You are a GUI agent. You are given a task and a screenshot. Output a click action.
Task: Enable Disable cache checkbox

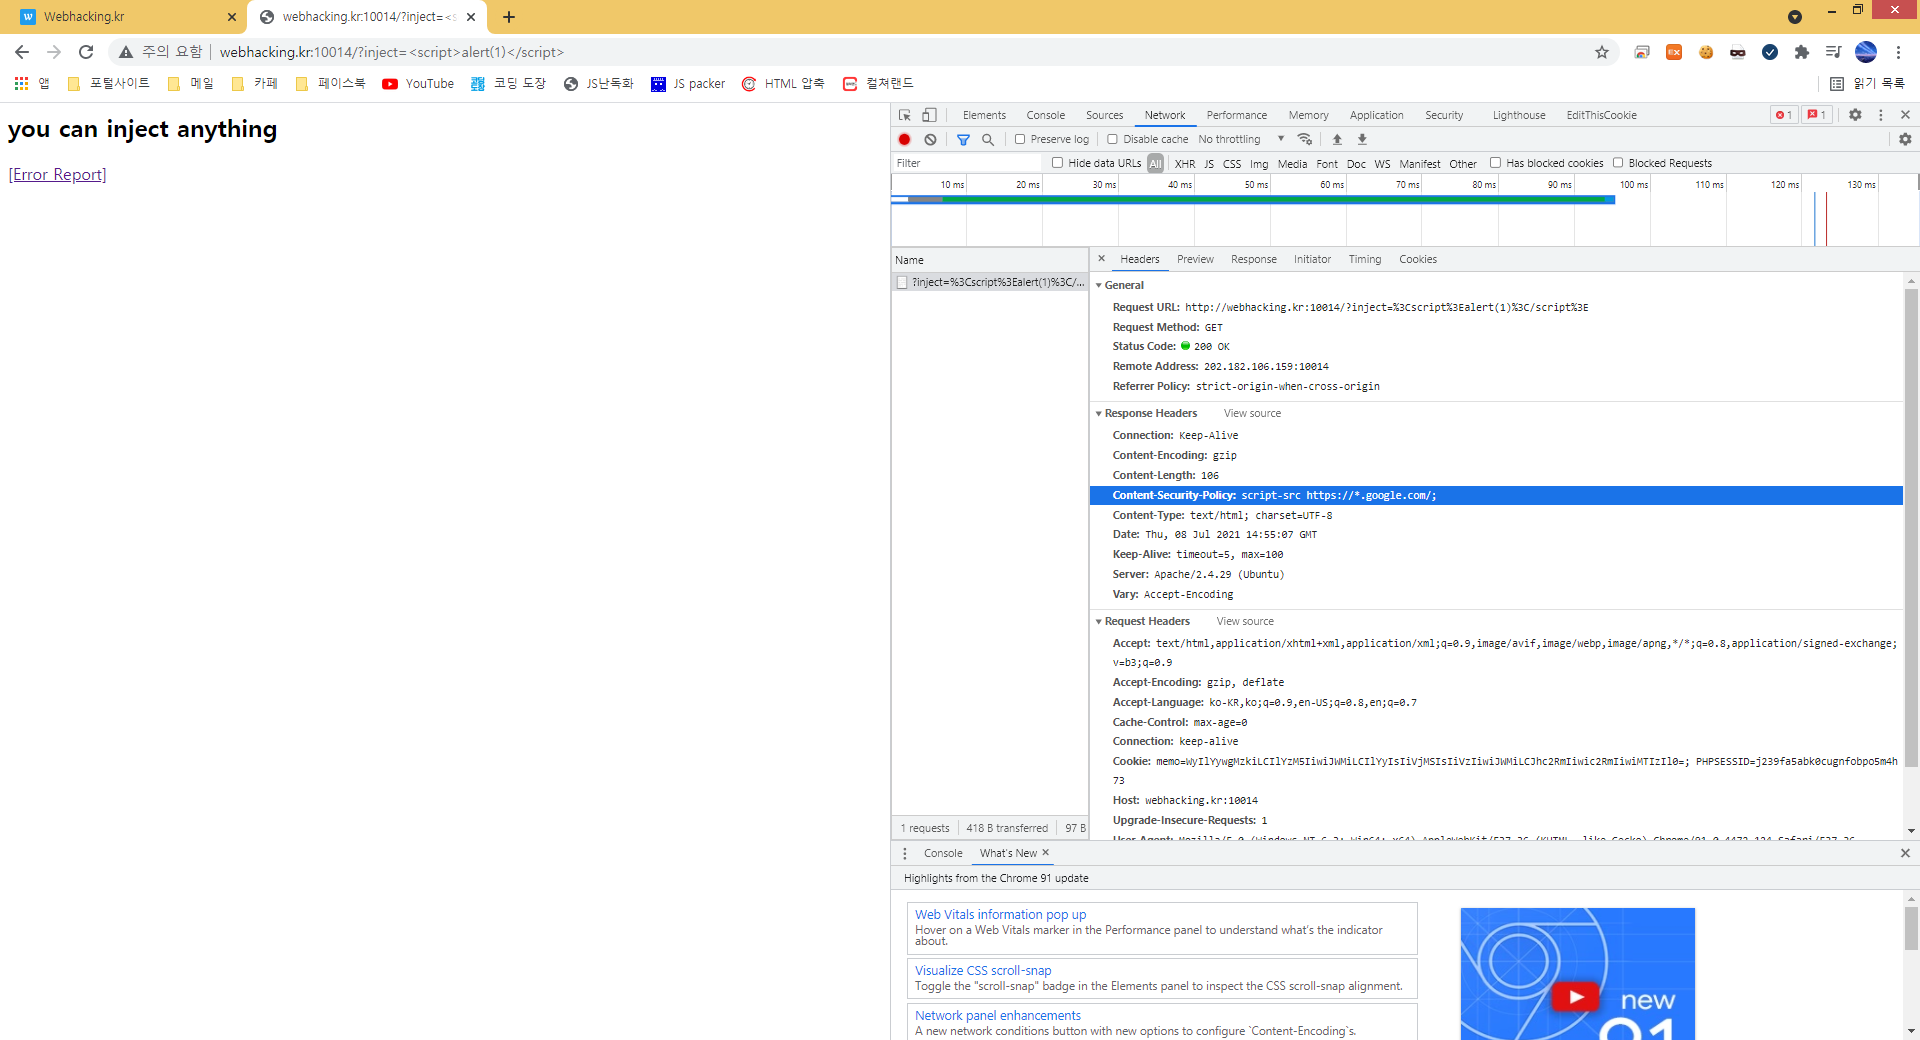pyautogui.click(x=1112, y=140)
